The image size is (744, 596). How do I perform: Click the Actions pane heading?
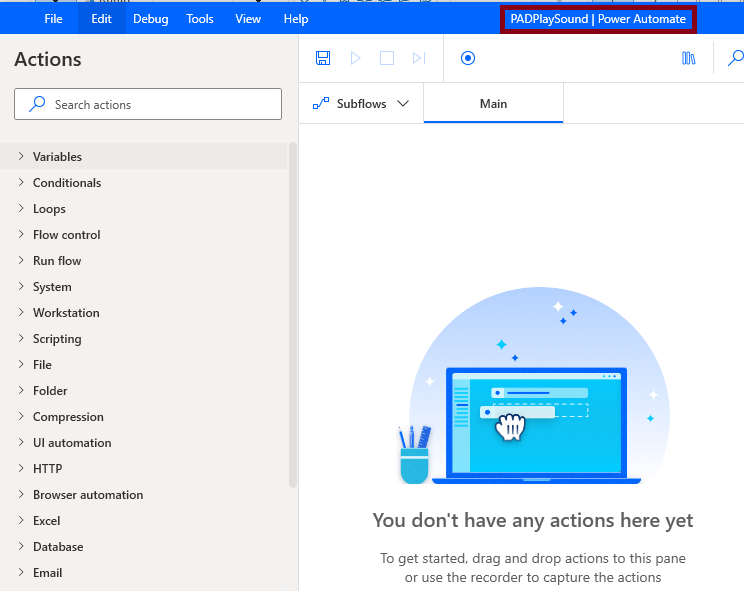coord(48,59)
